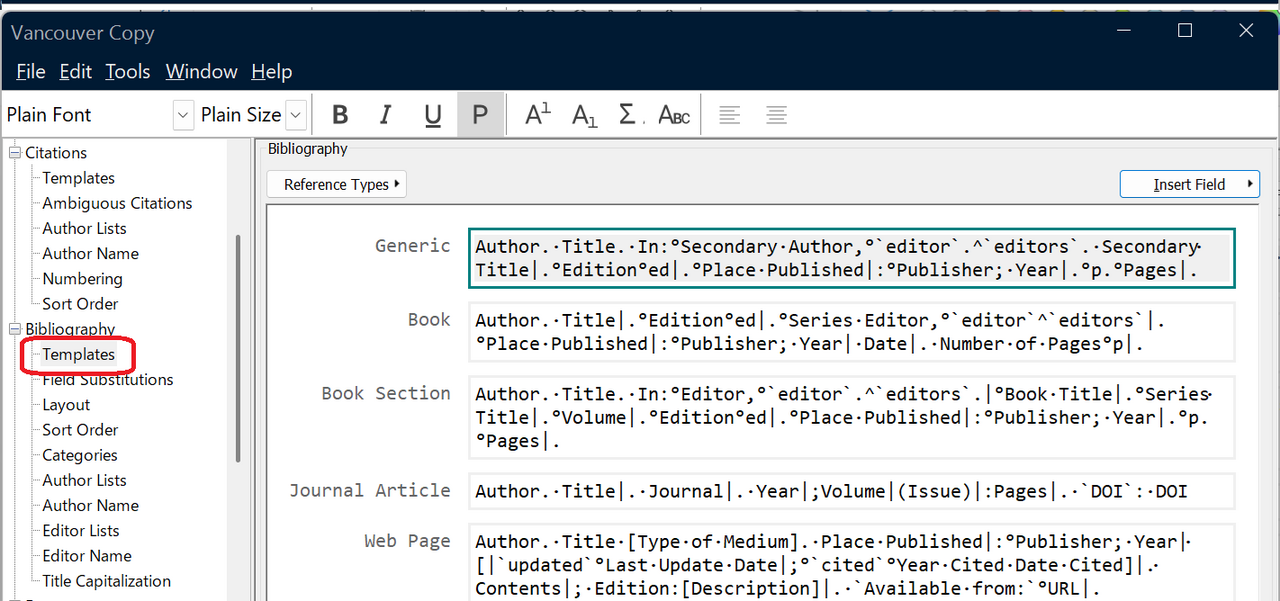Select Author Lists under Bibliography
This screenshot has height=601, width=1280.
coord(84,480)
